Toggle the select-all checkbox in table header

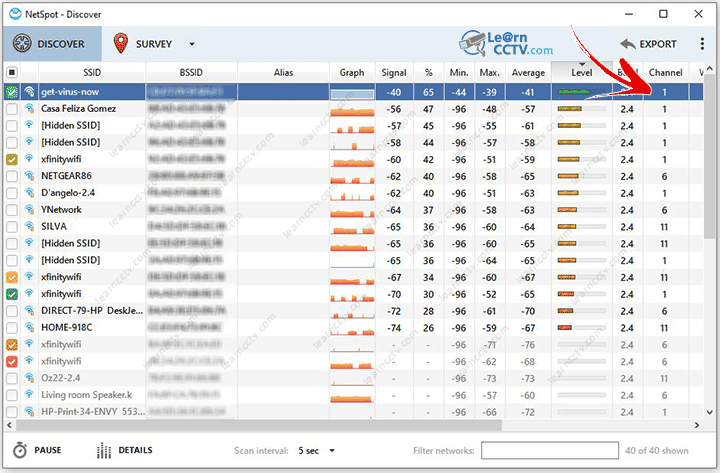click(11, 73)
